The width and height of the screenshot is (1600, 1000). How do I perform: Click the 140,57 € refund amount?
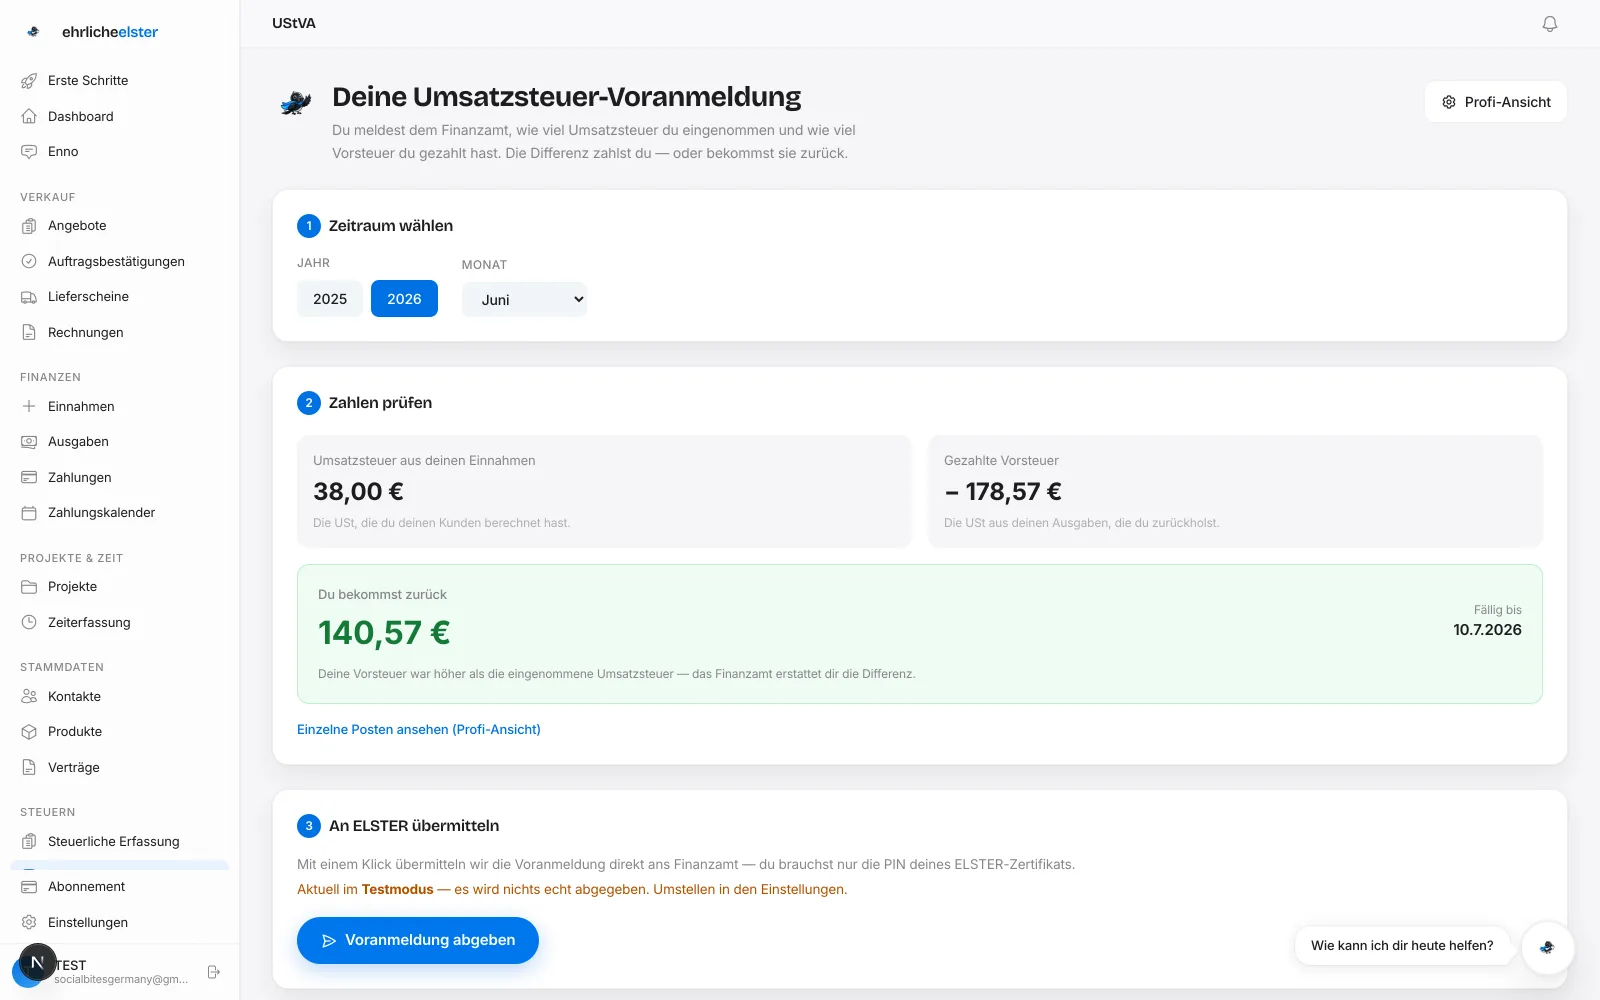pos(384,633)
